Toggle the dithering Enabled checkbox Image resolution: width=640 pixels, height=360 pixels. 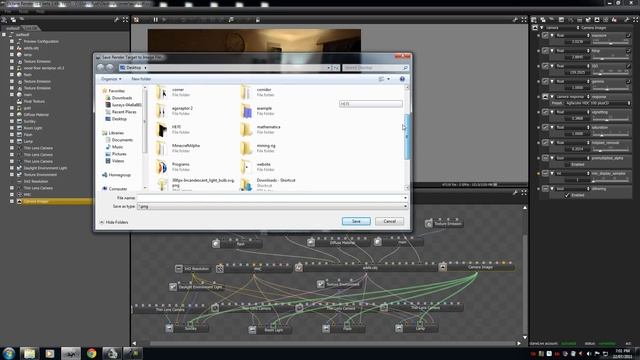point(567,196)
